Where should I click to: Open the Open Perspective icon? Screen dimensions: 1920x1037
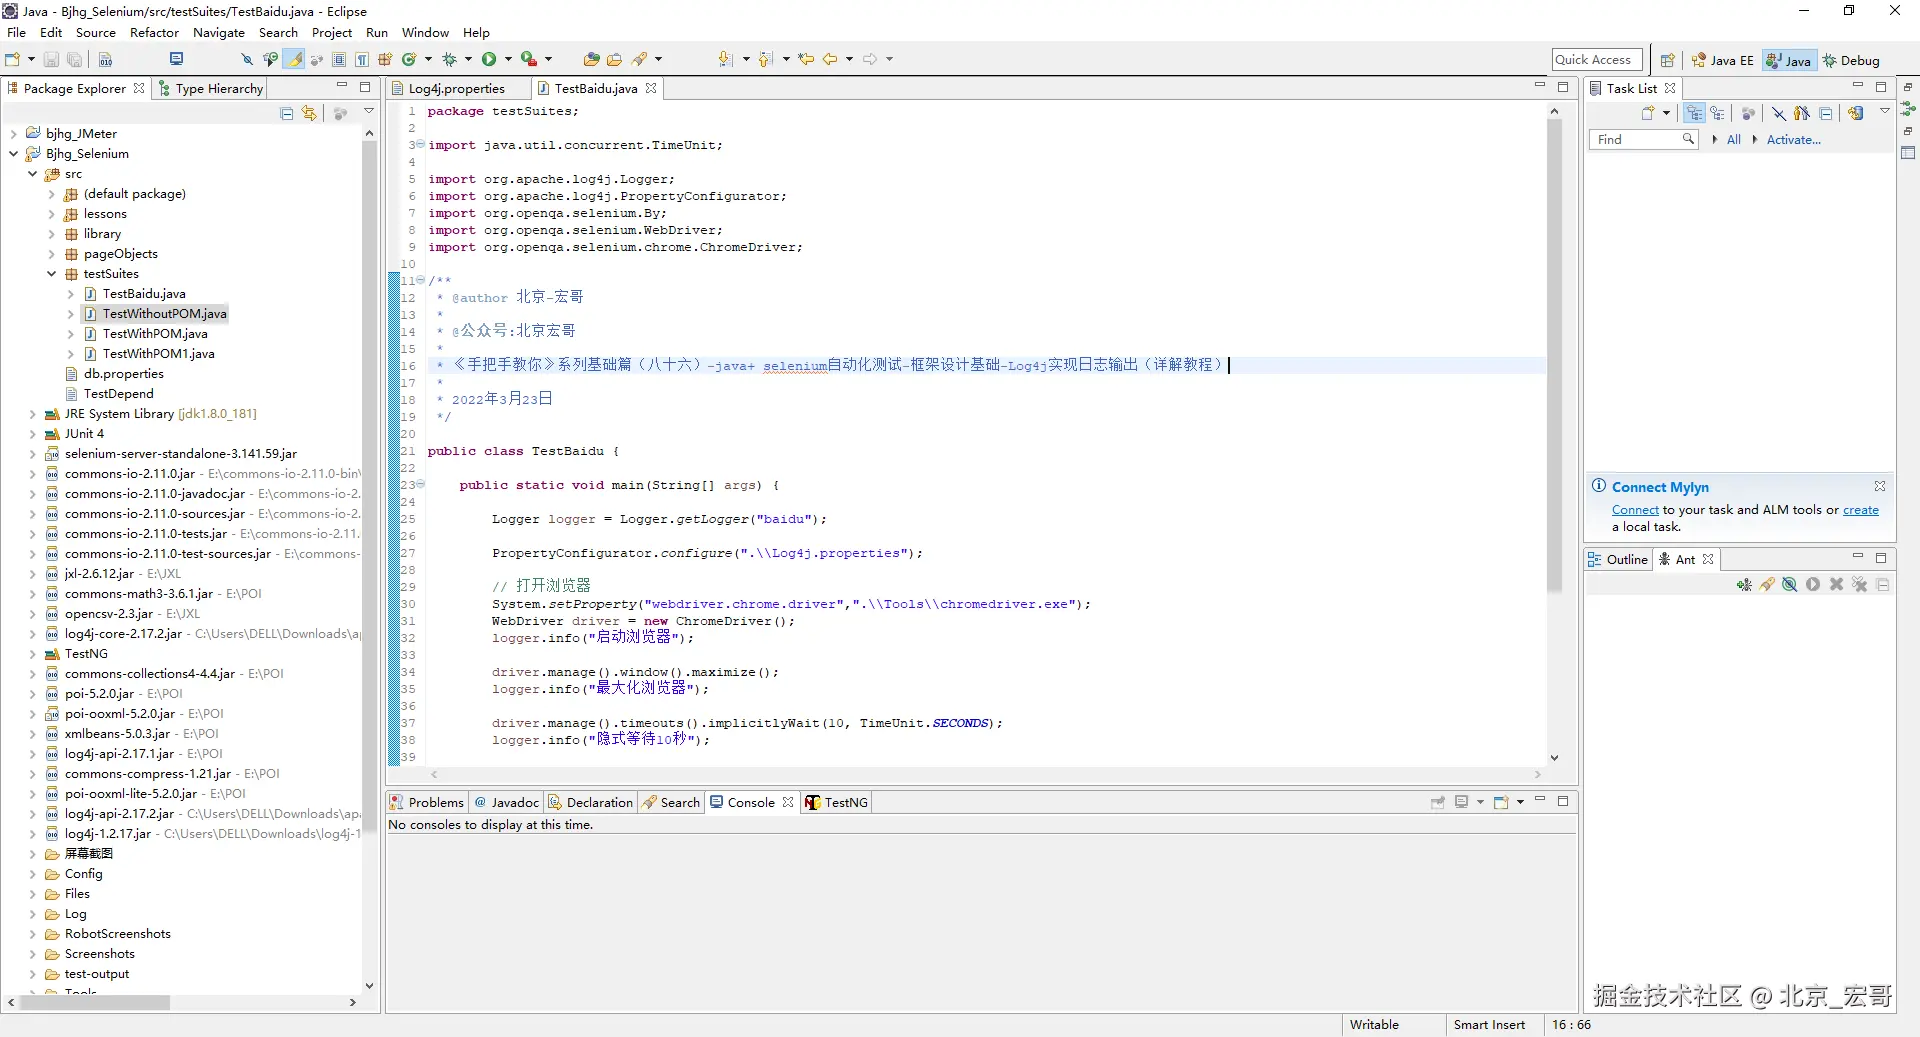pos(1667,60)
